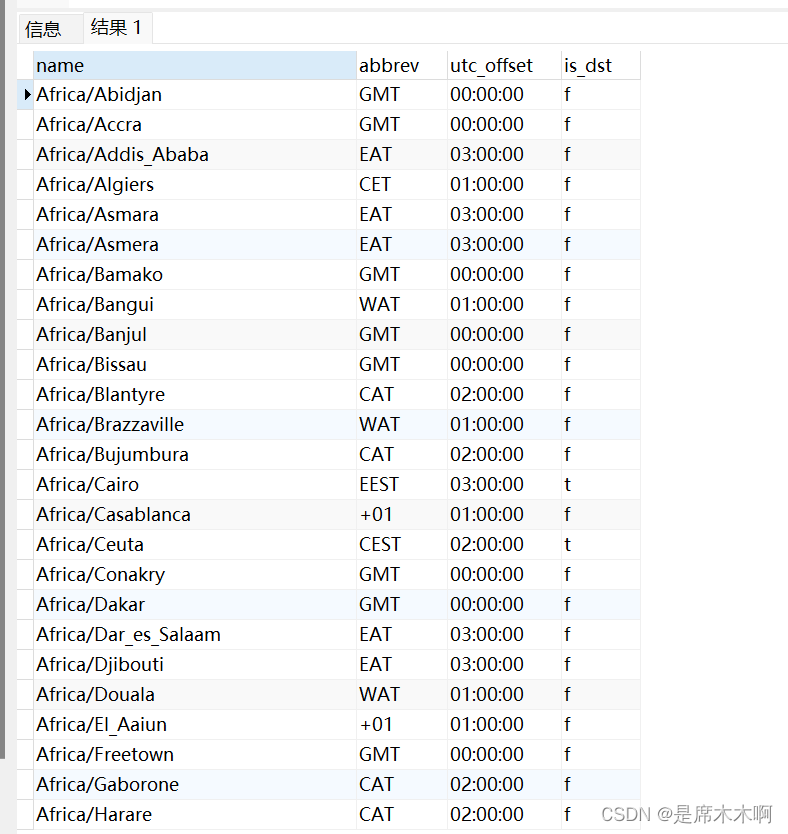Select the Africa/Harare name cell
The width and height of the screenshot is (788, 834).
point(195,814)
